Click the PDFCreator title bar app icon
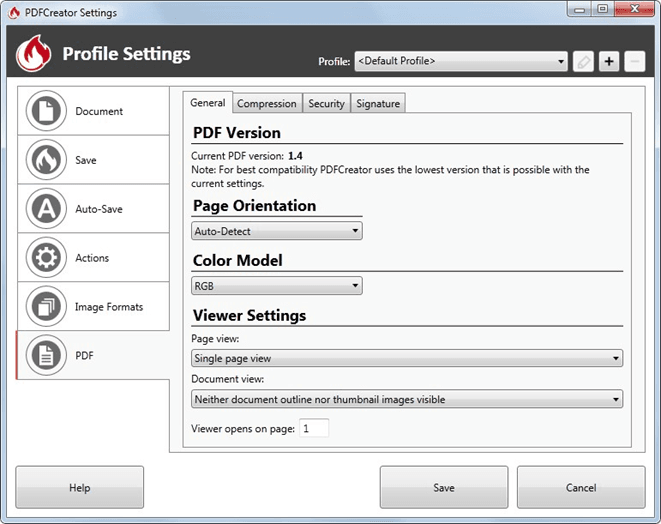This screenshot has height=524, width=661. [14, 13]
